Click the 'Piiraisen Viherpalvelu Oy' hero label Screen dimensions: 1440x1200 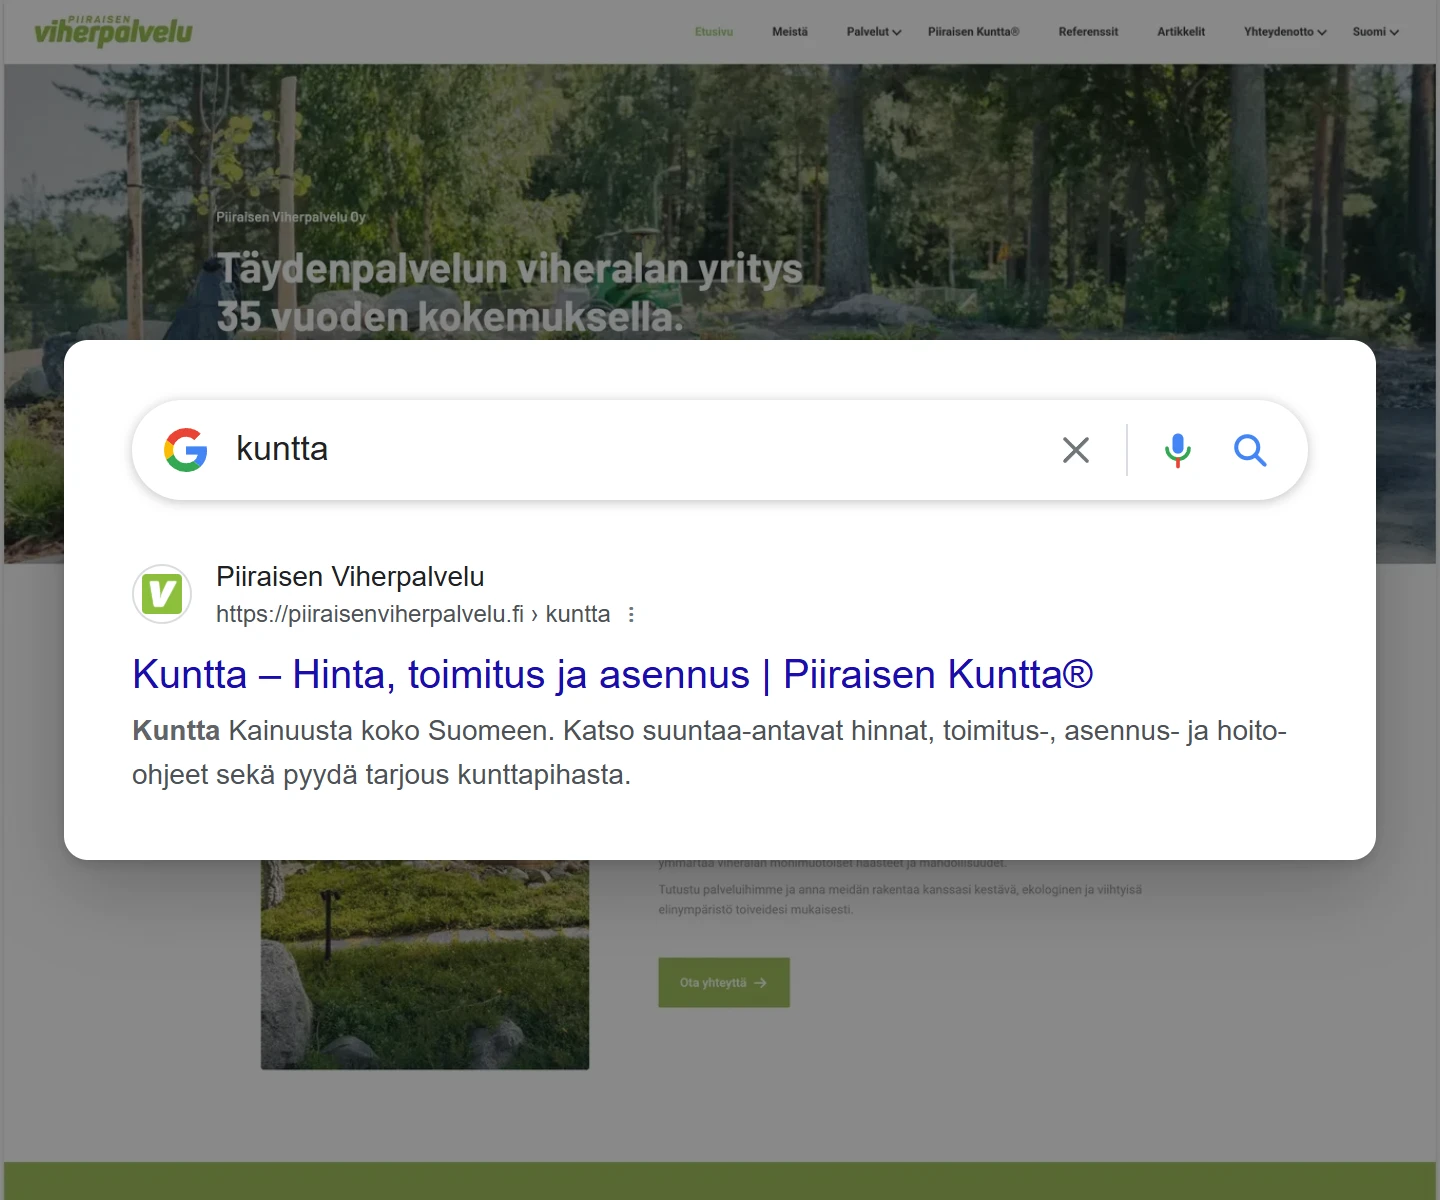click(291, 217)
